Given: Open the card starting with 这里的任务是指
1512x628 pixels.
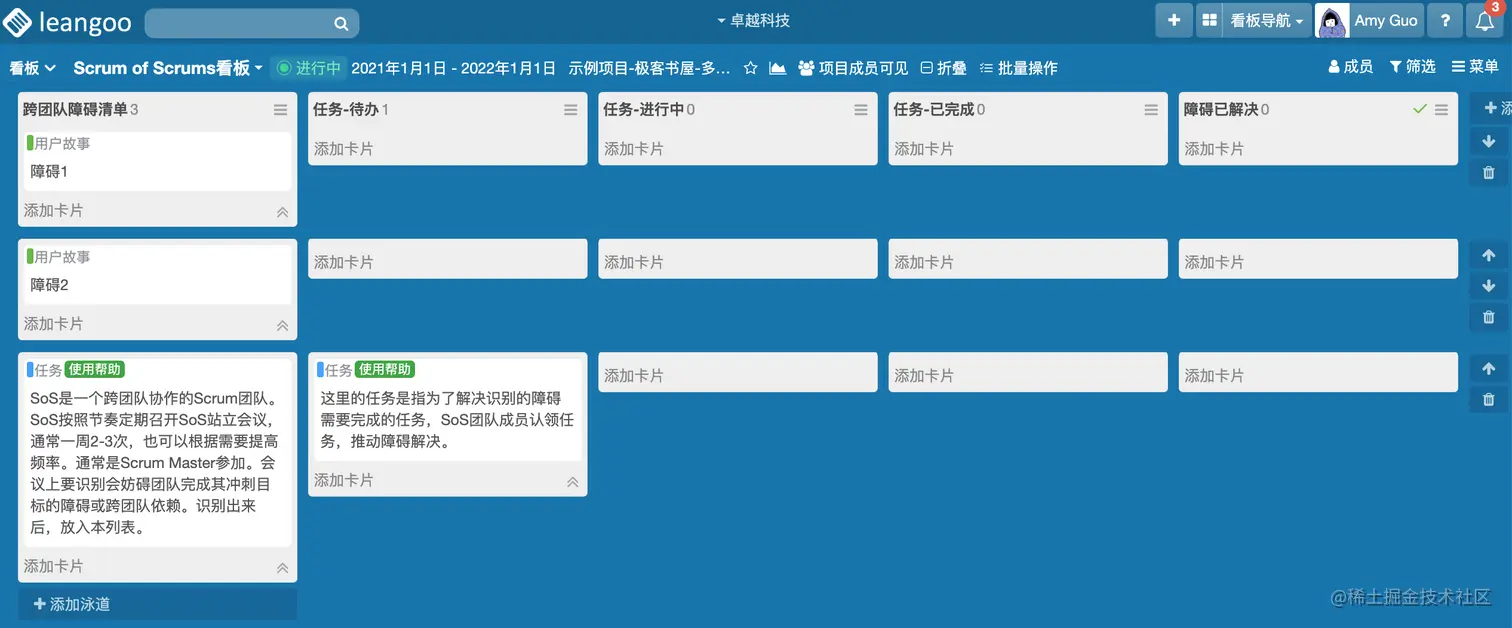Looking at the screenshot, I should click(447, 409).
